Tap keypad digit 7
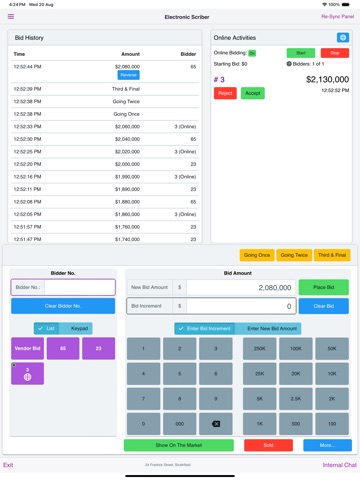This screenshot has height=480, width=360. pyautogui.click(x=143, y=399)
